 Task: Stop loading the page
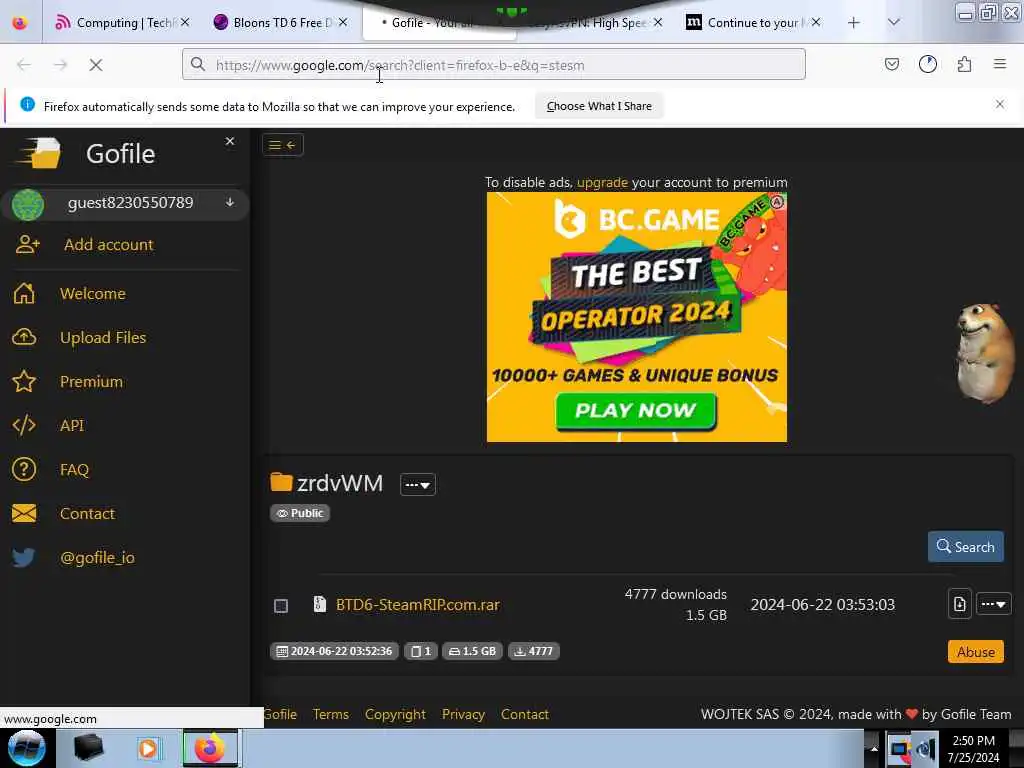(96, 65)
